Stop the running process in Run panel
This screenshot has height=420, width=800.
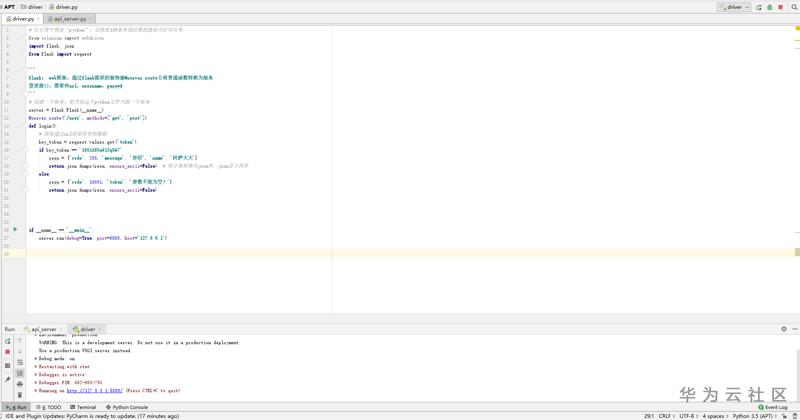coord(8,352)
